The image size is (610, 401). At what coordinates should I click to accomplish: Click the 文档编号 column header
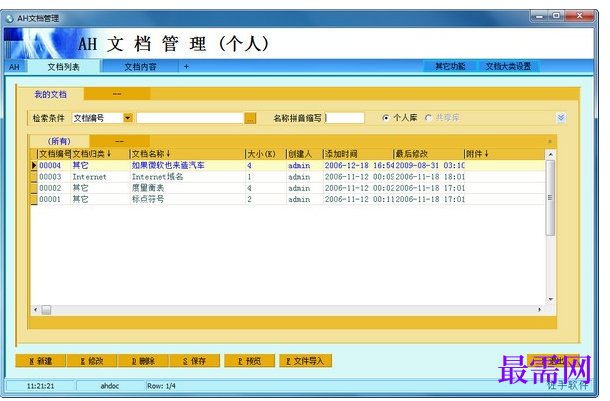pos(54,154)
